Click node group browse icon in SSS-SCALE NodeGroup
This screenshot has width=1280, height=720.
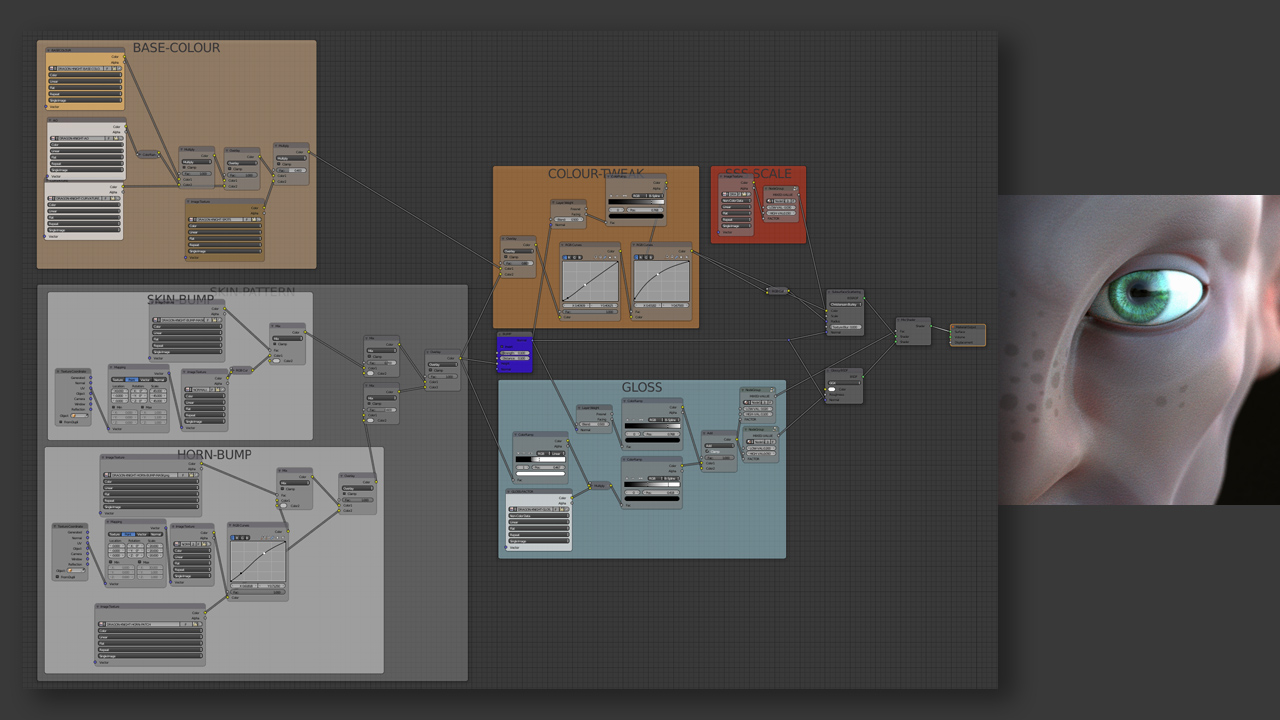769,201
